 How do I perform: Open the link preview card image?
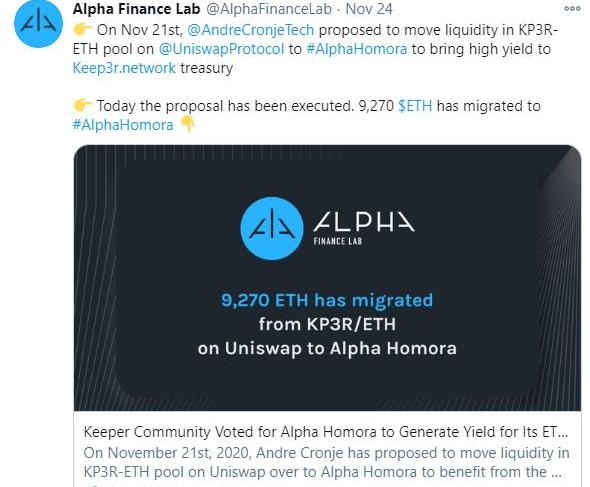pos(327,278)
